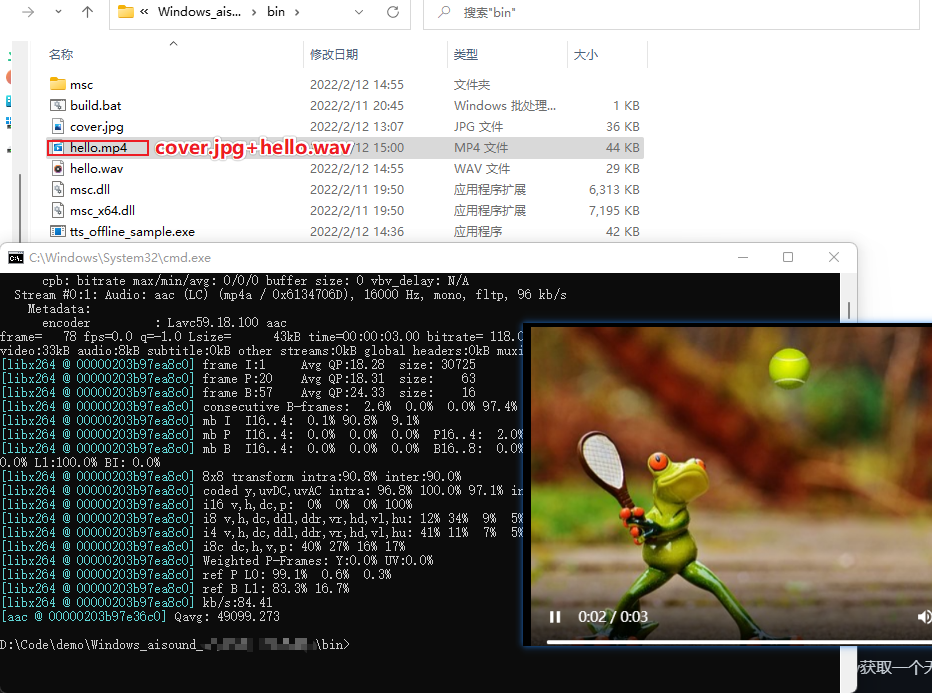Select the cover.jpg image file icon
This screenshot has height=693, width=932.
(58, 126)
